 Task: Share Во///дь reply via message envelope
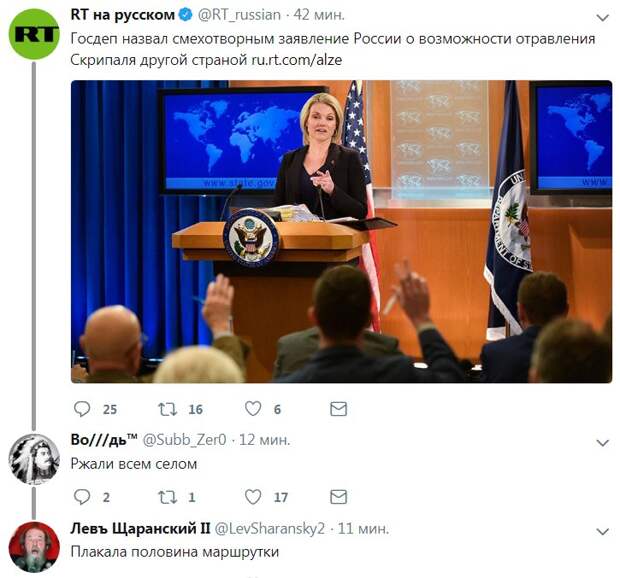pyautogui.click(x=338, y=497)
